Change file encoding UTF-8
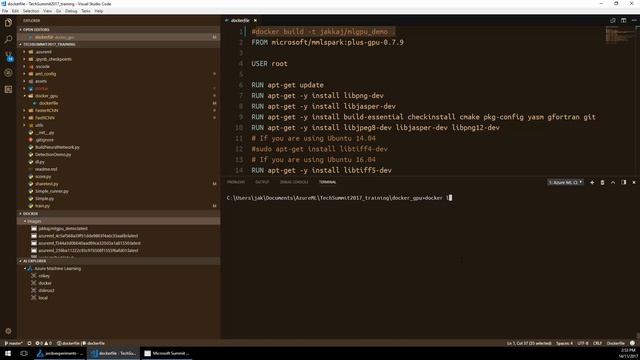 click(x=583, y=343)
